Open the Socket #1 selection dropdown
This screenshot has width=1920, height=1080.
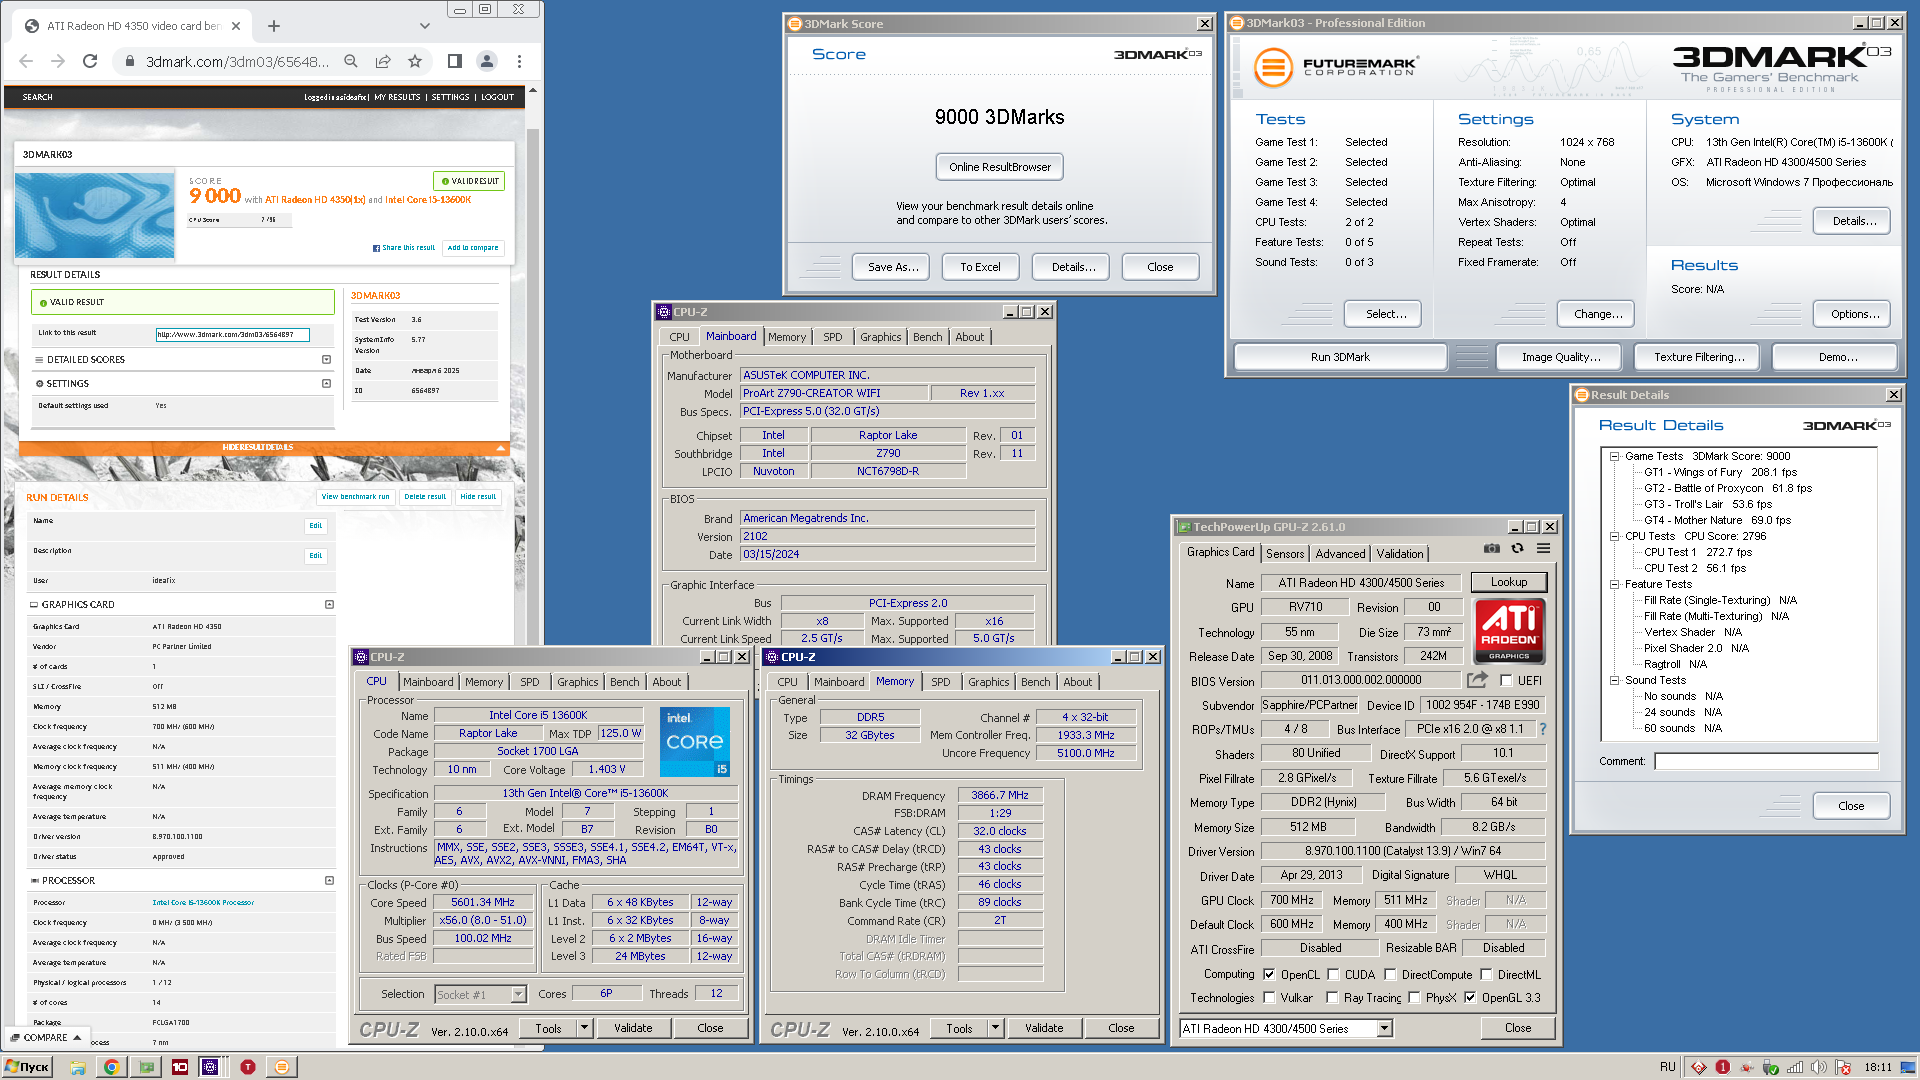(518, 994)
